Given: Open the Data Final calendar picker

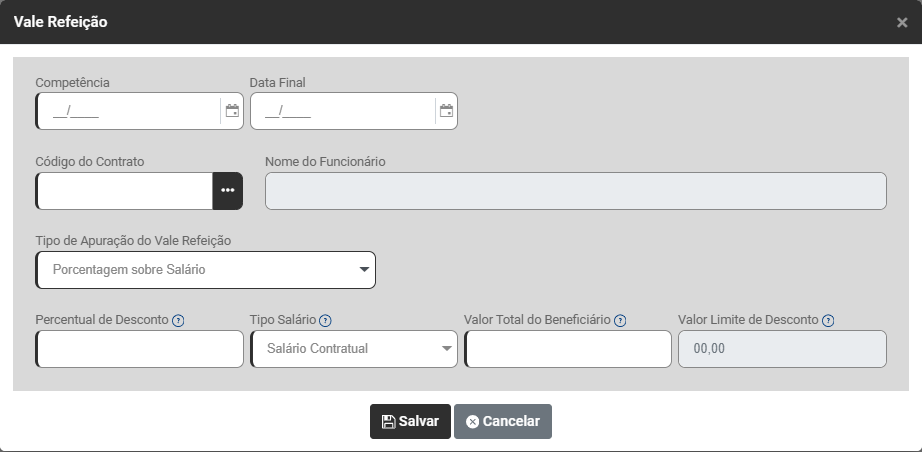Looking at the screenshot, I should pyautogui.click(x=446, y=111).
